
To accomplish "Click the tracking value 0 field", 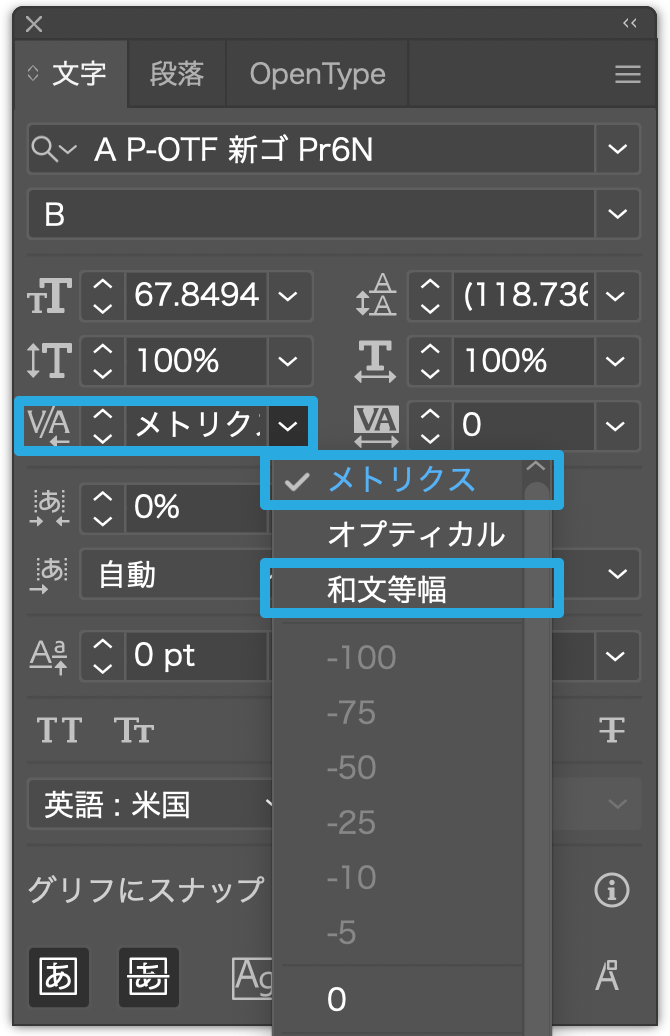I will click(523, 426).
